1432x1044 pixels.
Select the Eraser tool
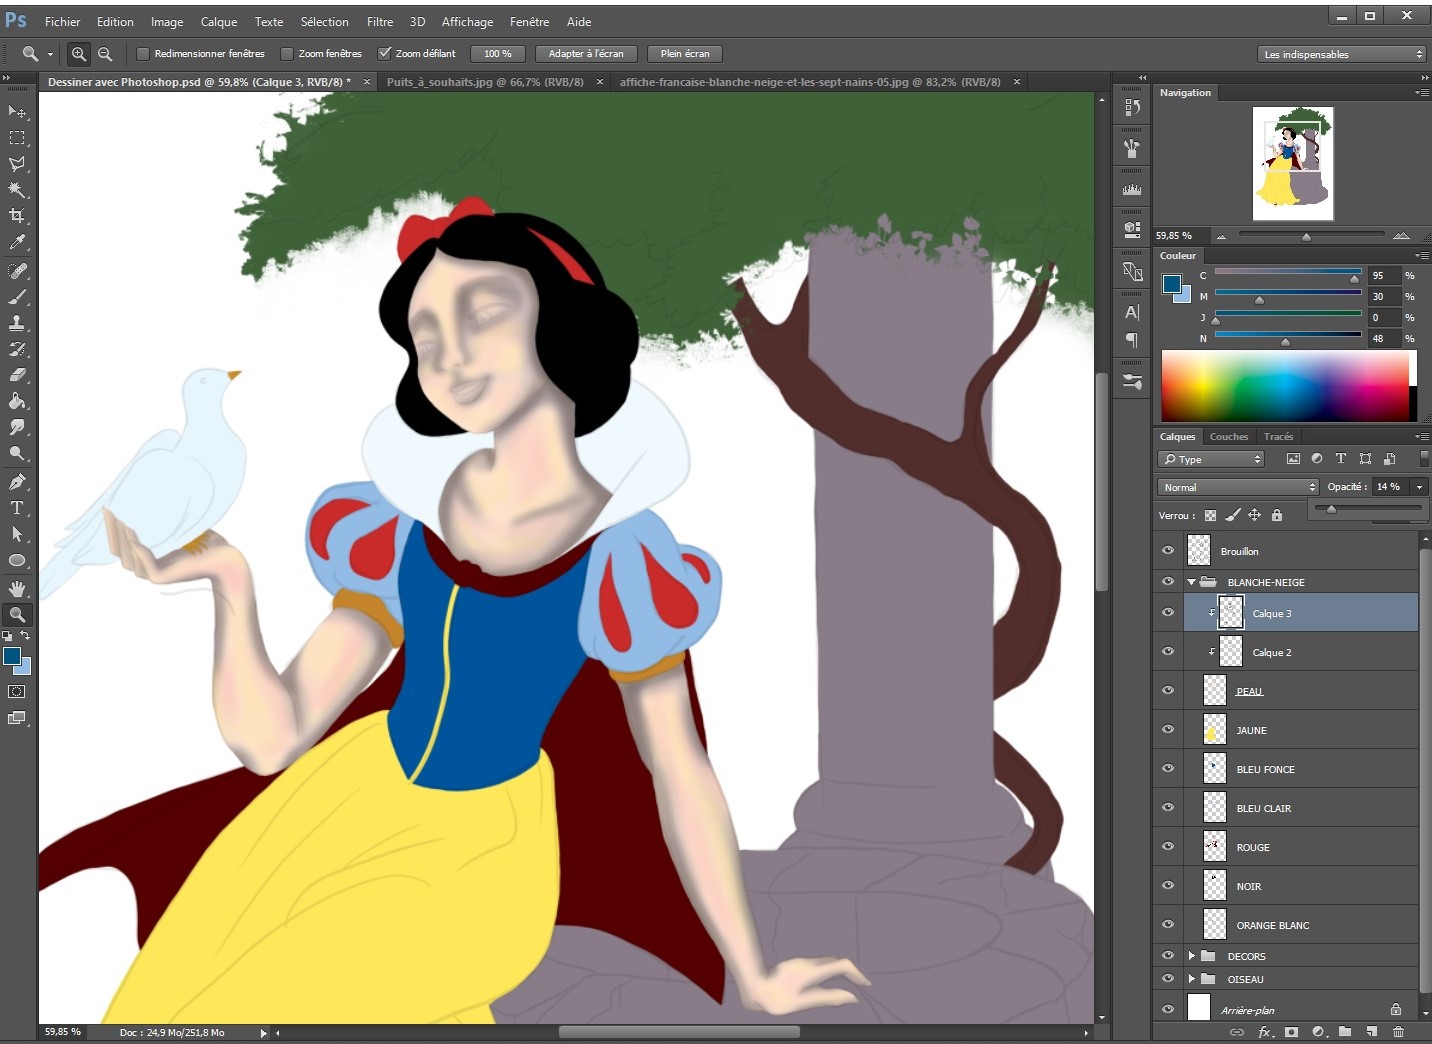pos(17,375)
